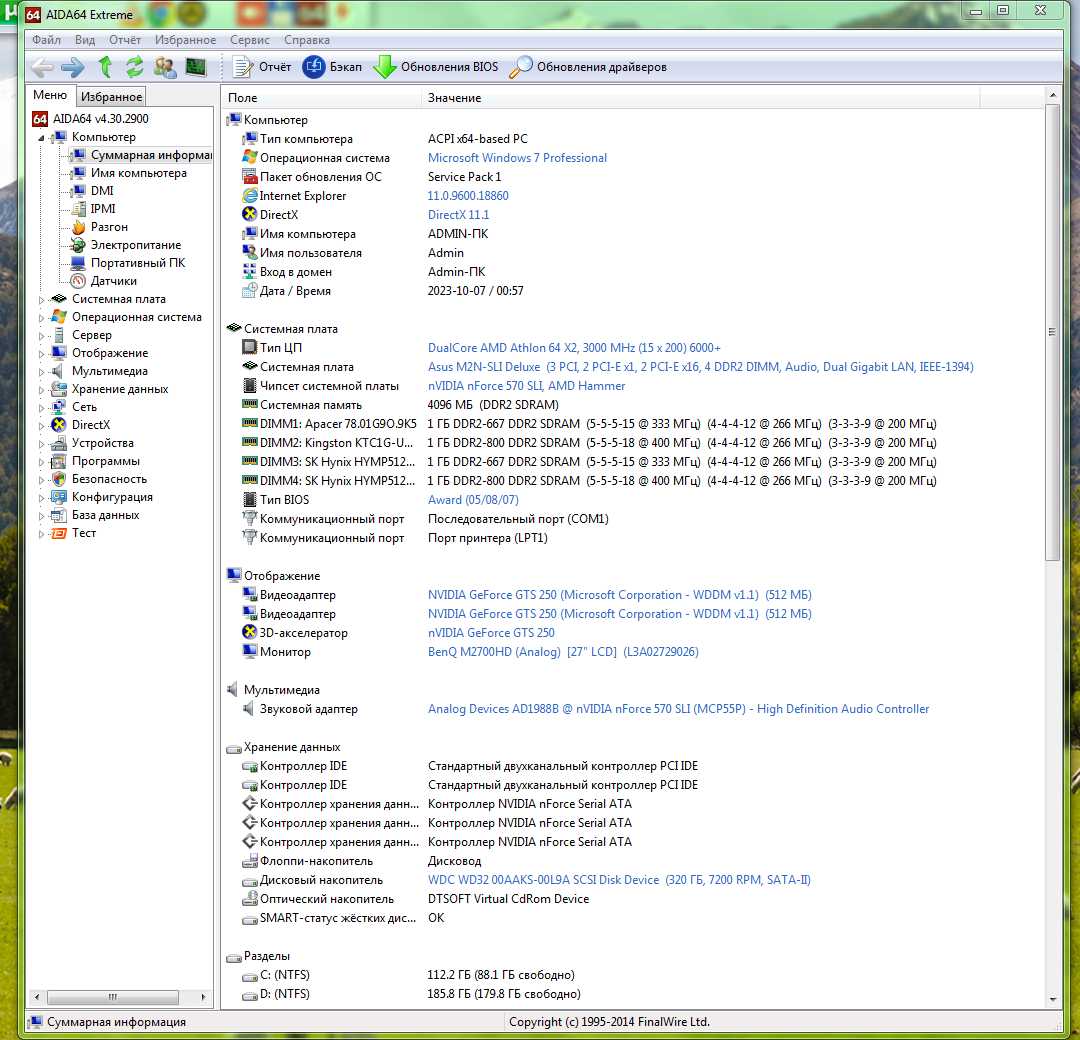
Task: Expand the Системная плата tree node
Action: [x=42, y=299]
